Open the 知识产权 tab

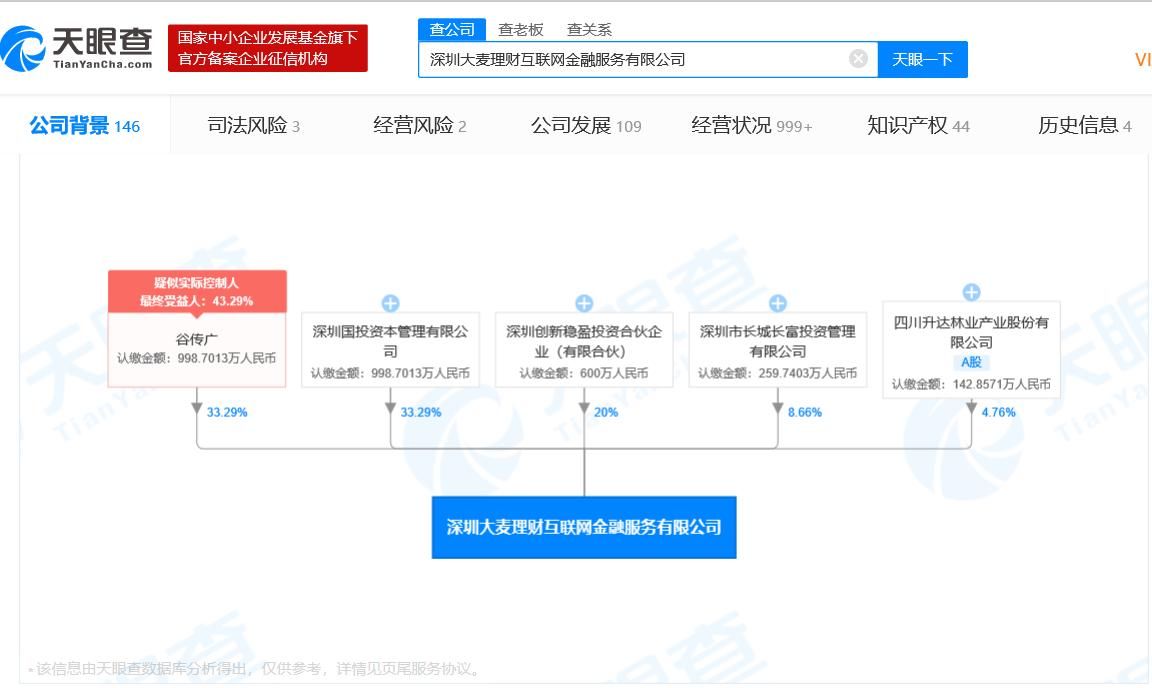[x=918, y=126]
